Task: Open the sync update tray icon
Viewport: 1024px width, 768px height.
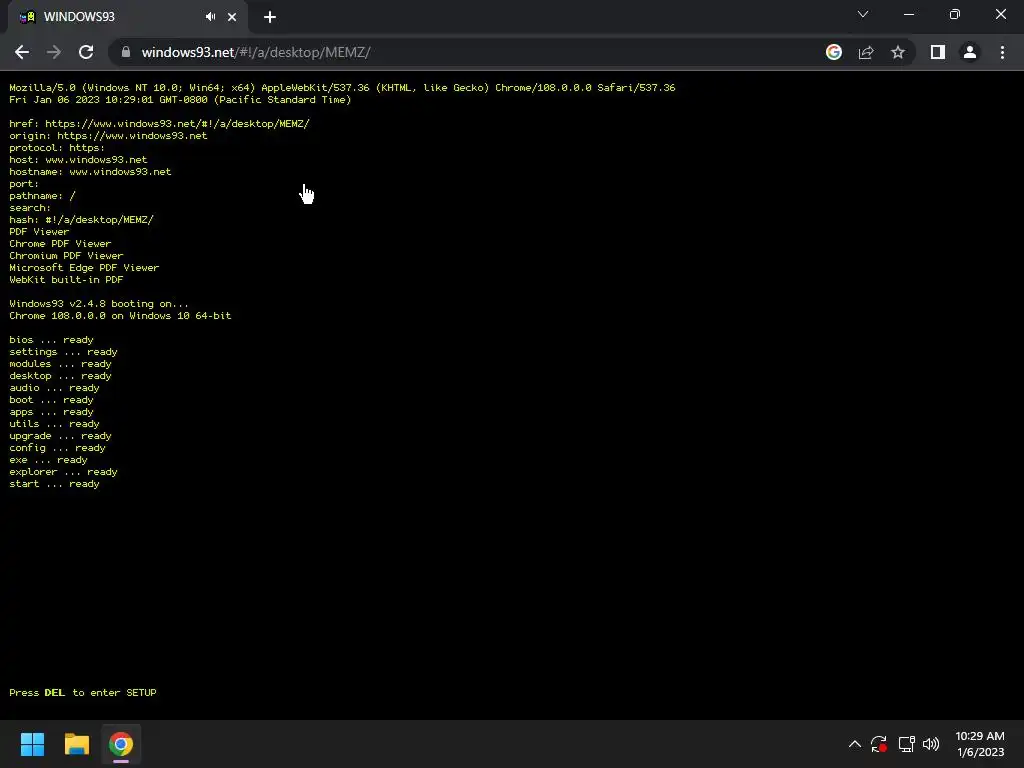Action: pos(879,744)
